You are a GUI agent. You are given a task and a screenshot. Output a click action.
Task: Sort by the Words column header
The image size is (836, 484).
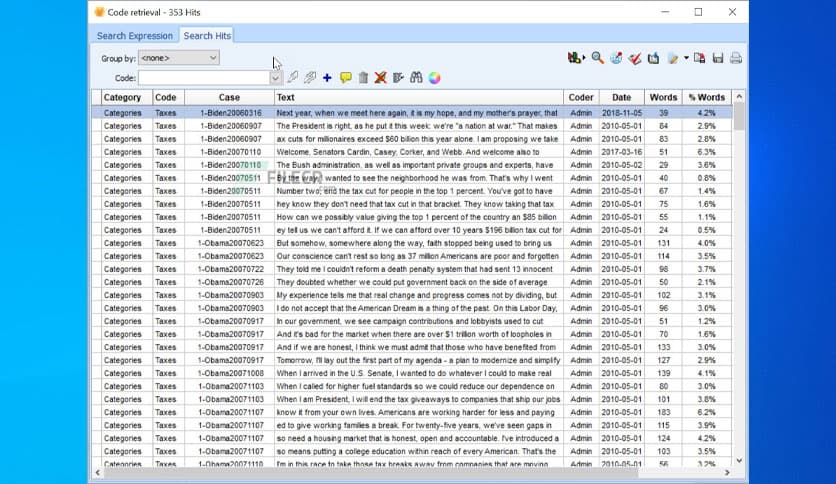(663, 98)
